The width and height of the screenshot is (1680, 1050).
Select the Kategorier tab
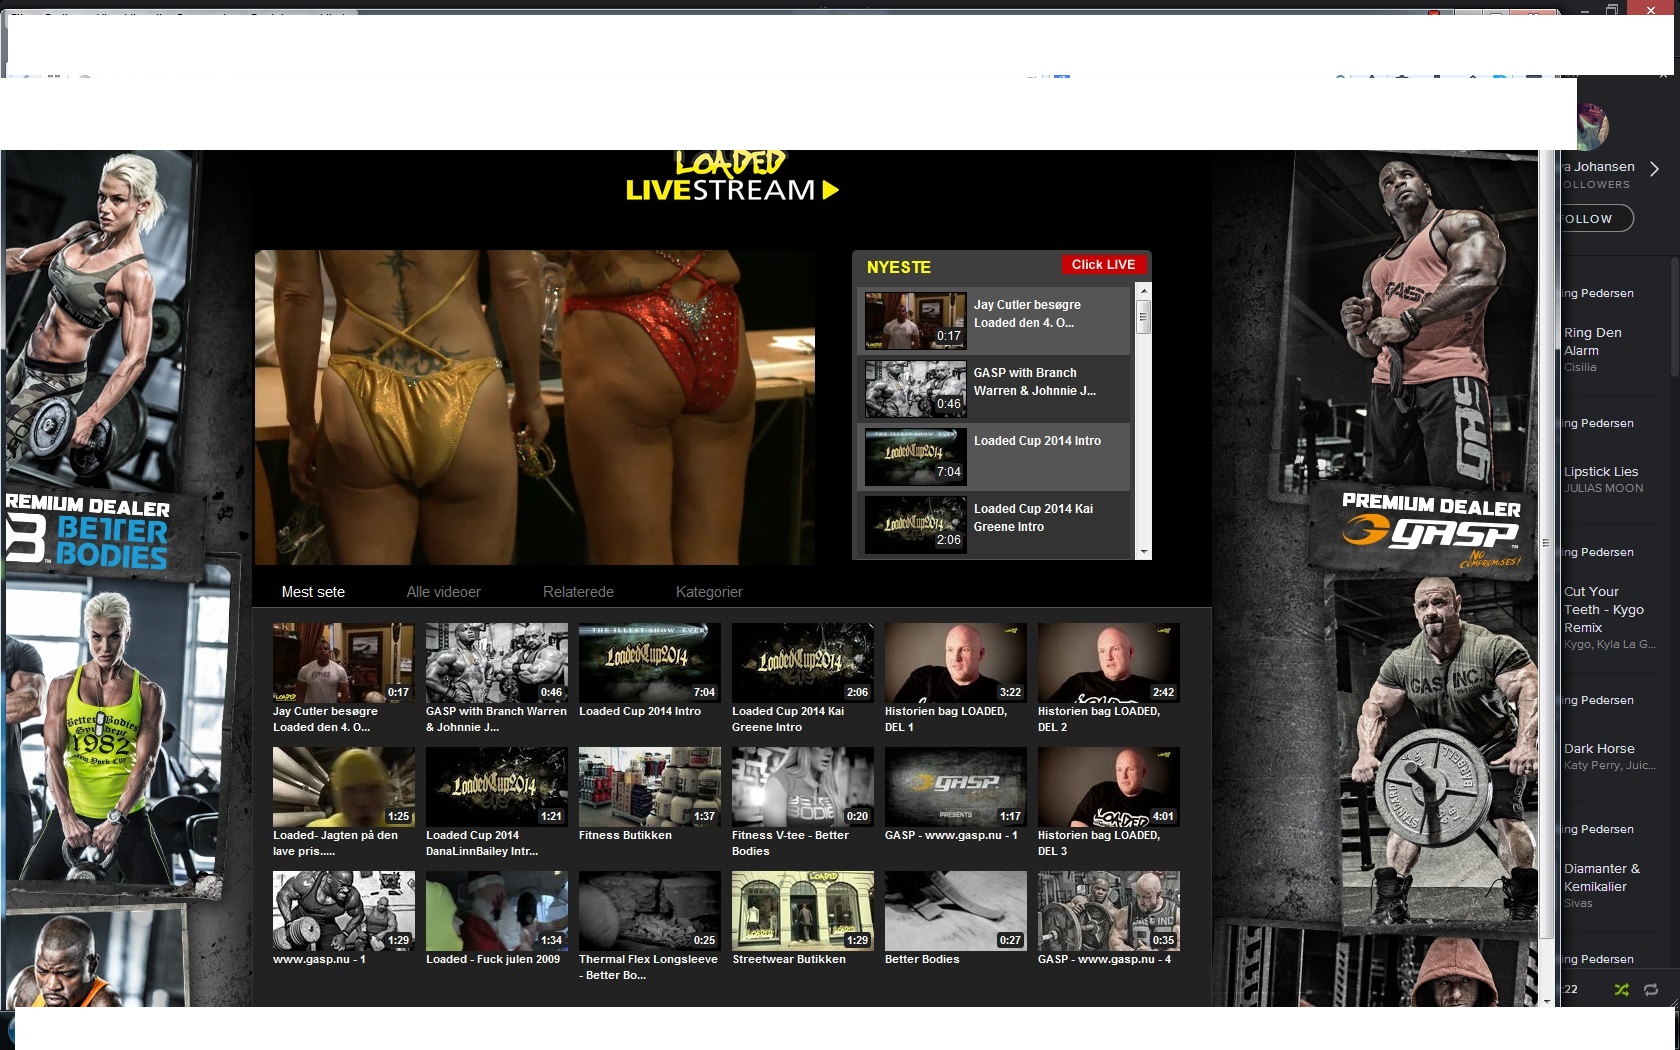tap(709, 592)
